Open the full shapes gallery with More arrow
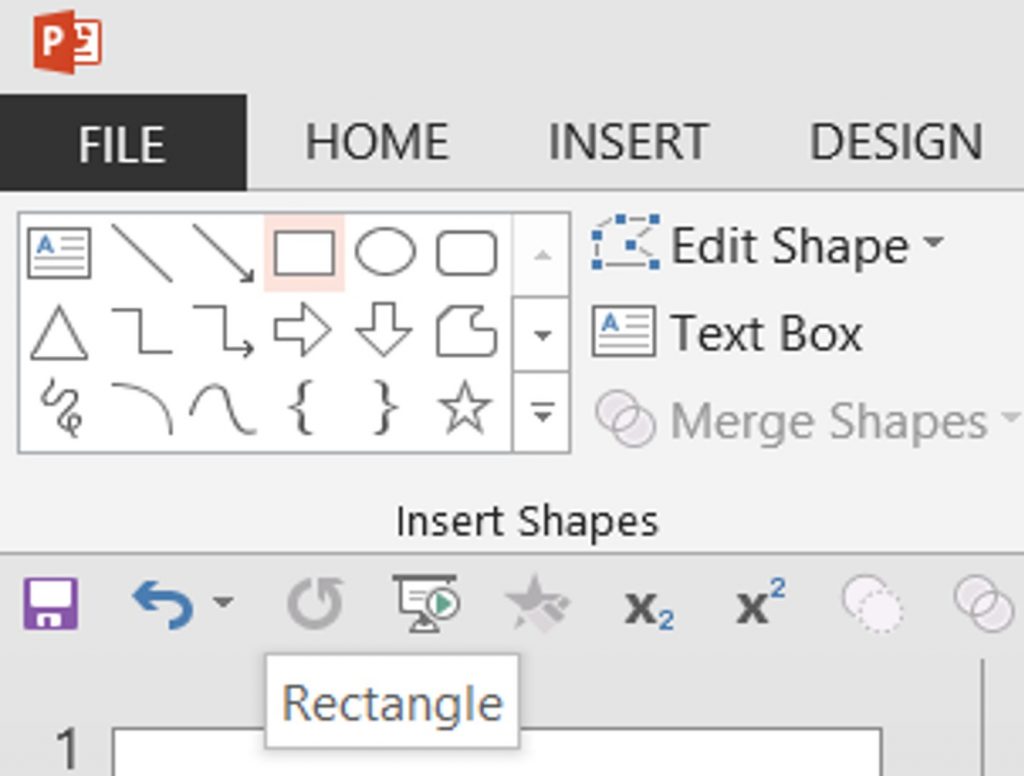The image size is (1024, 776). 541,408
